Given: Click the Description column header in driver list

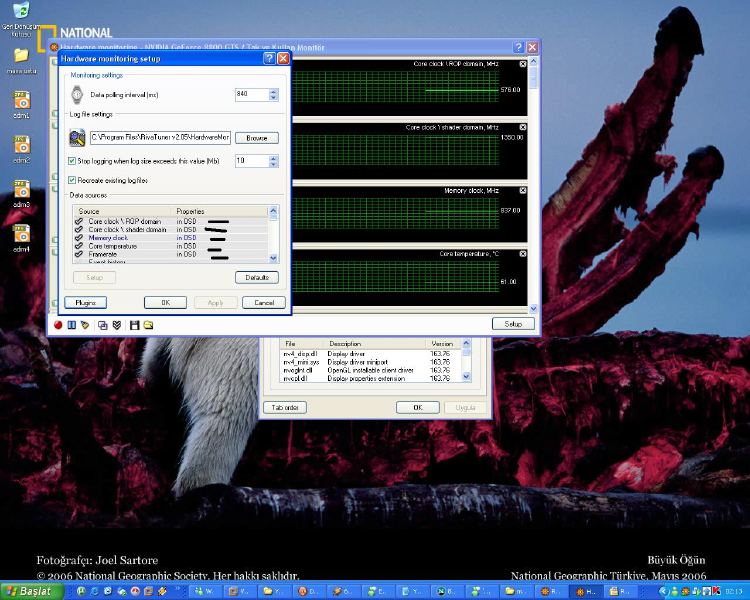Looking at the screenshot, I should 375,344.
